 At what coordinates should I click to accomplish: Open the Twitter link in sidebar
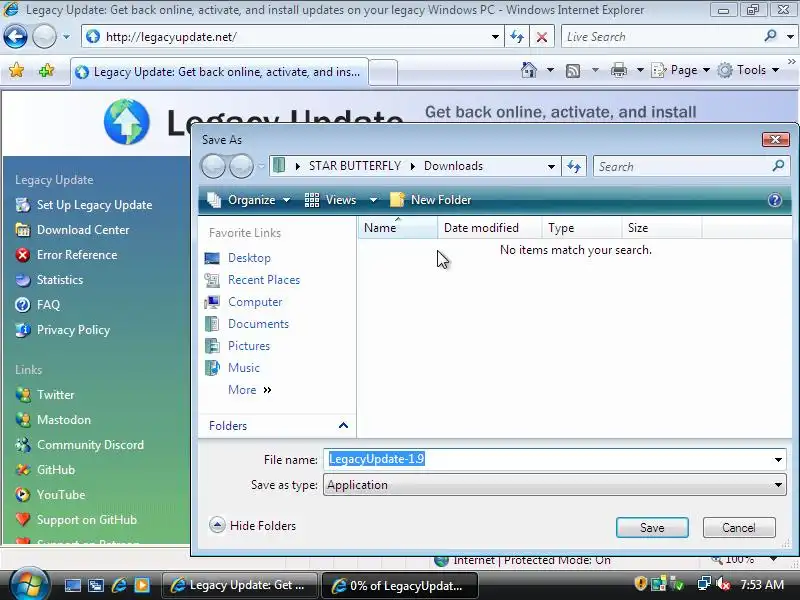point(55,394)
